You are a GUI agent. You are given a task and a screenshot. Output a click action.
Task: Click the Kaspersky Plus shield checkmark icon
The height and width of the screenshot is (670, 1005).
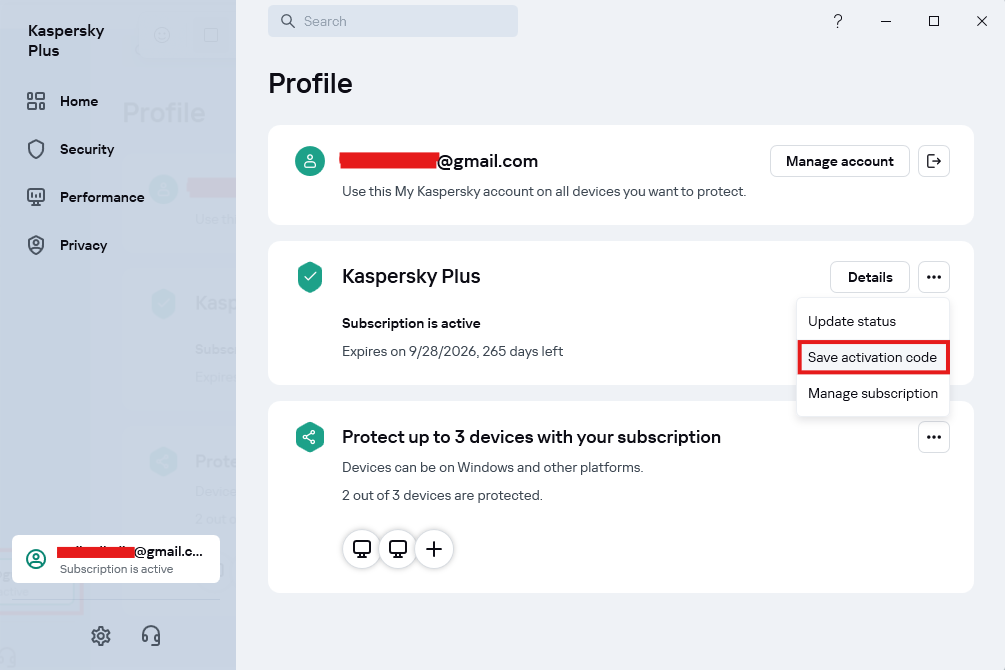click(x=310, y=277)
